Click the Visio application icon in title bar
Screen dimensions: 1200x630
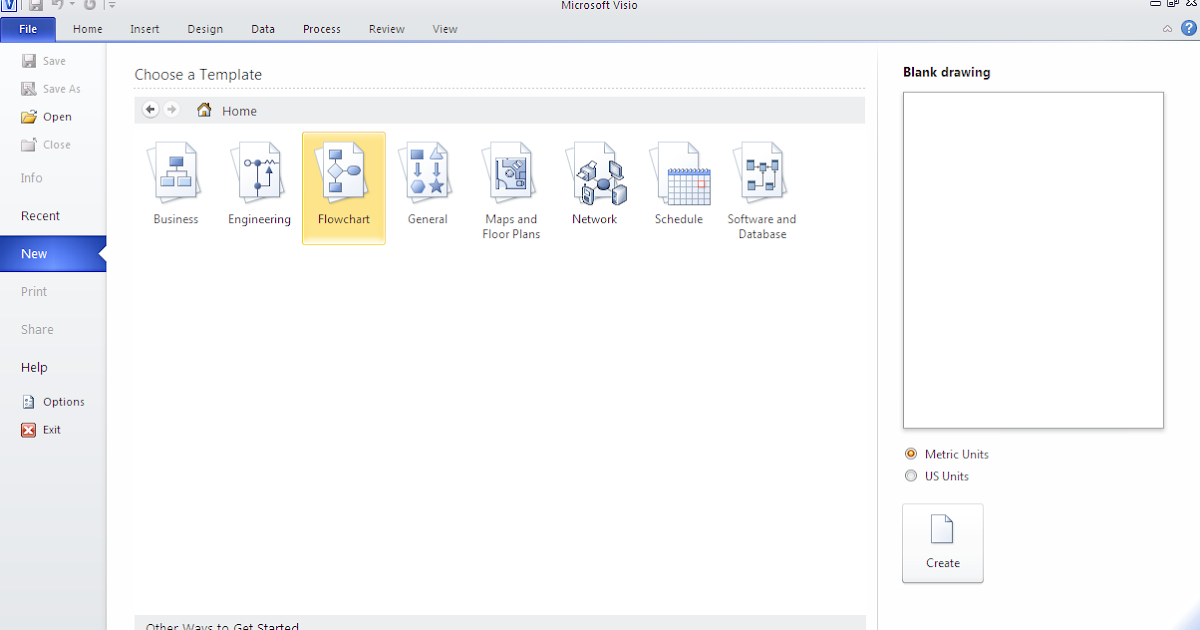pos(8,5)
